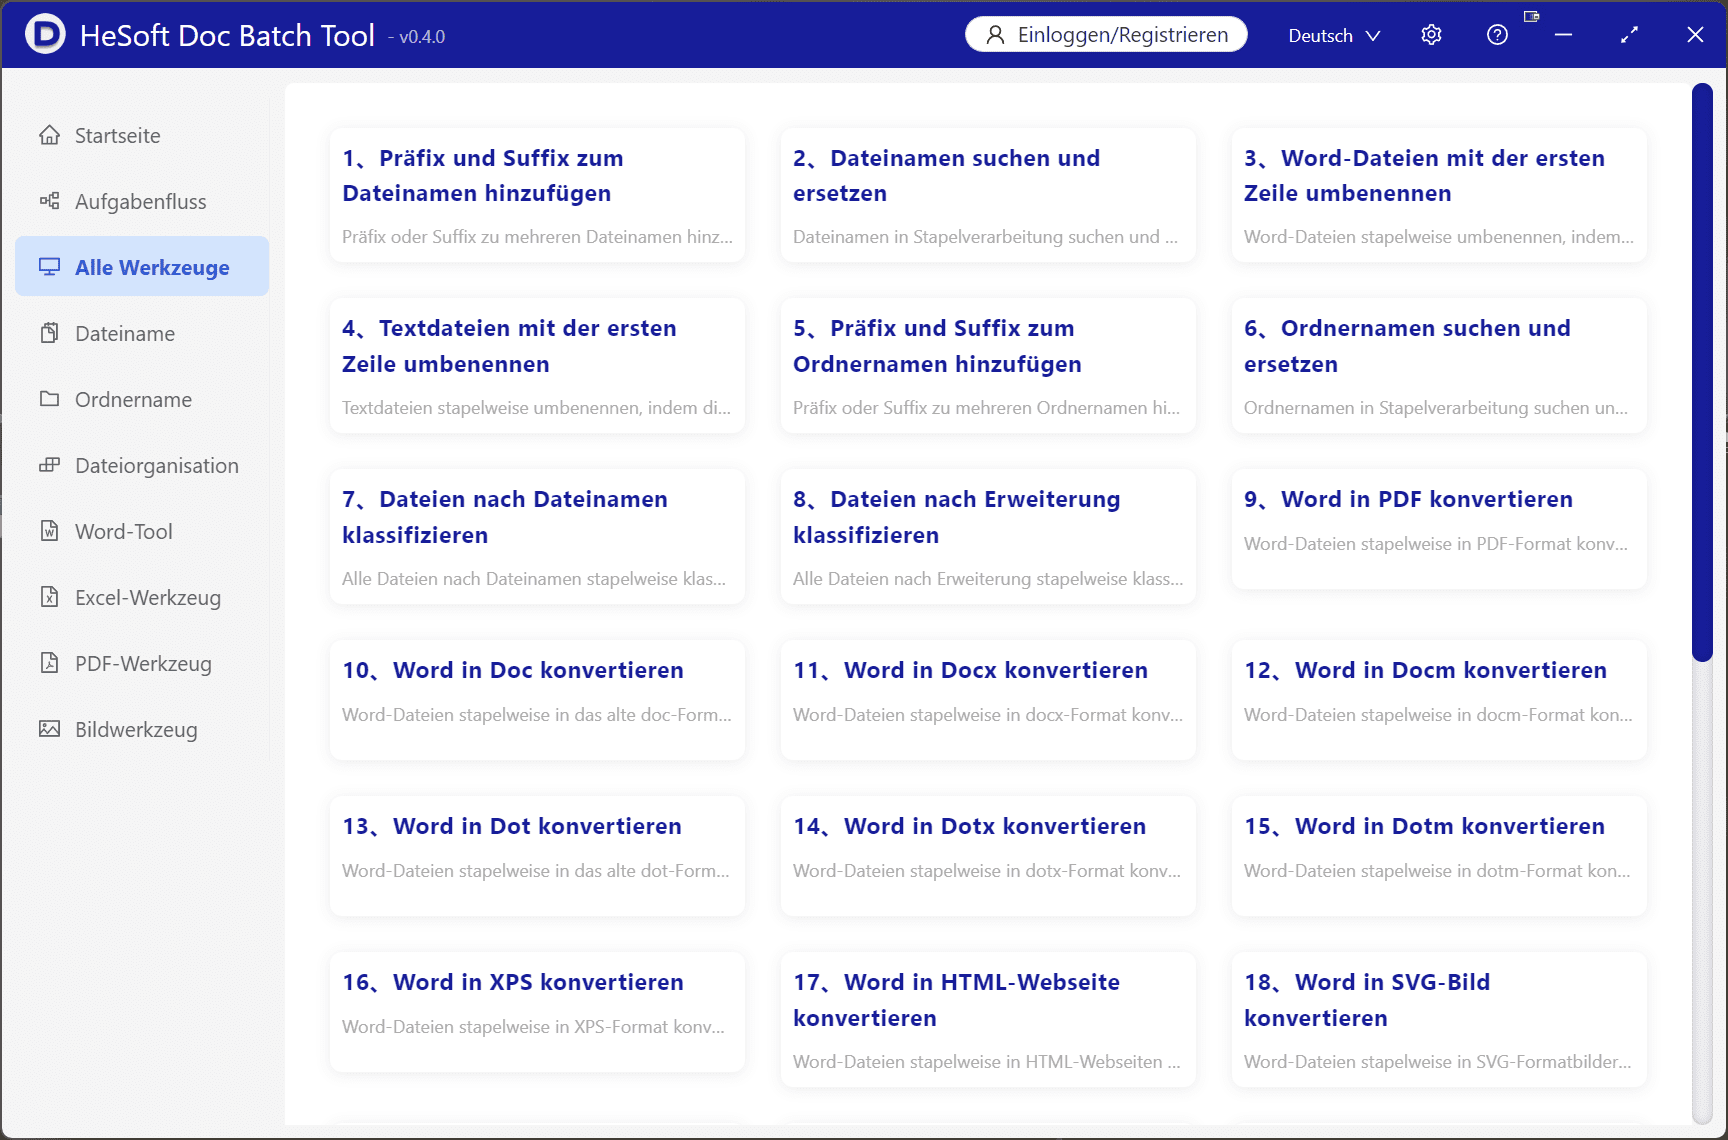Open tool 18 Word in SVG-Bild konvertieren

[1439, 1020]
